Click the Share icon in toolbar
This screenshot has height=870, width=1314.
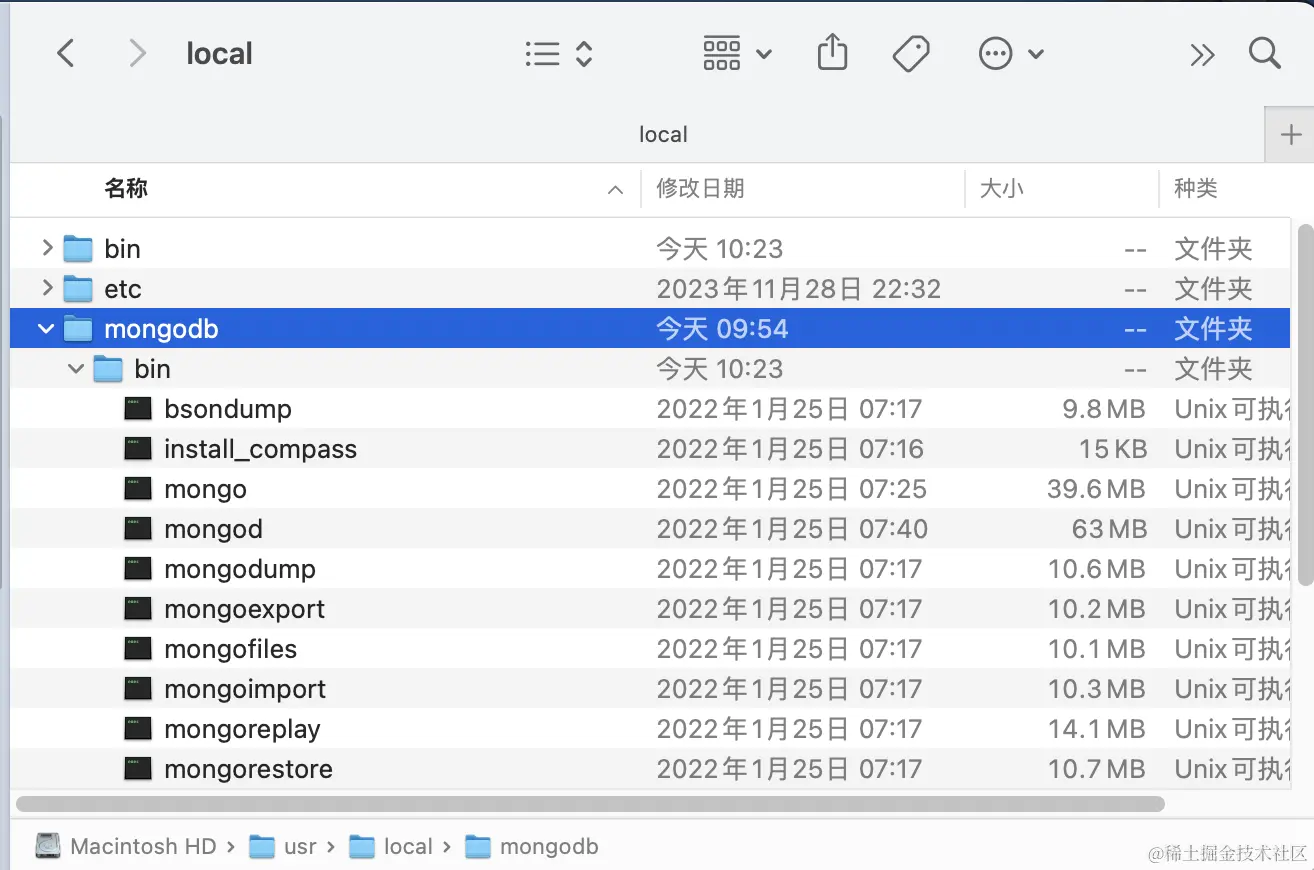[832, 52]
